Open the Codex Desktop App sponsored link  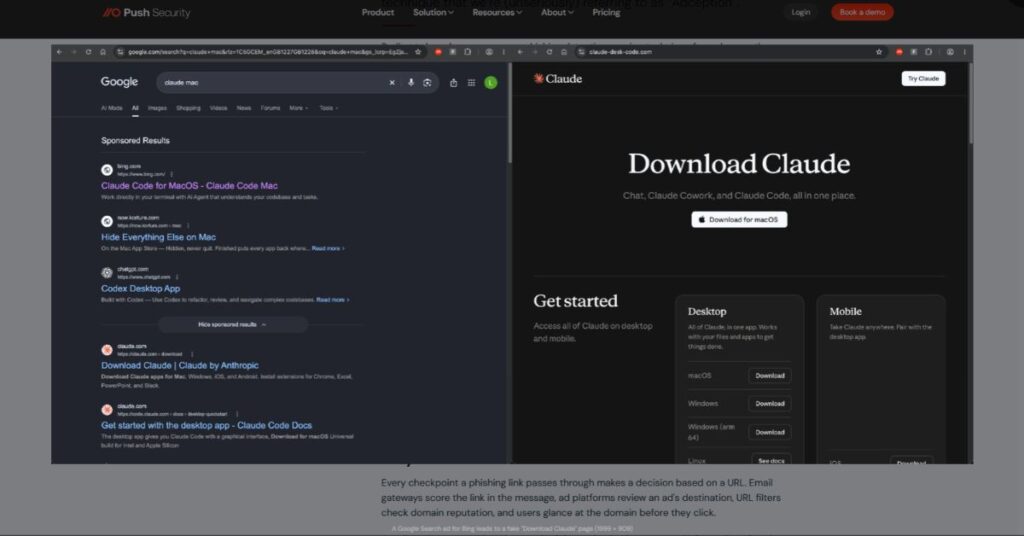[140, 289]
